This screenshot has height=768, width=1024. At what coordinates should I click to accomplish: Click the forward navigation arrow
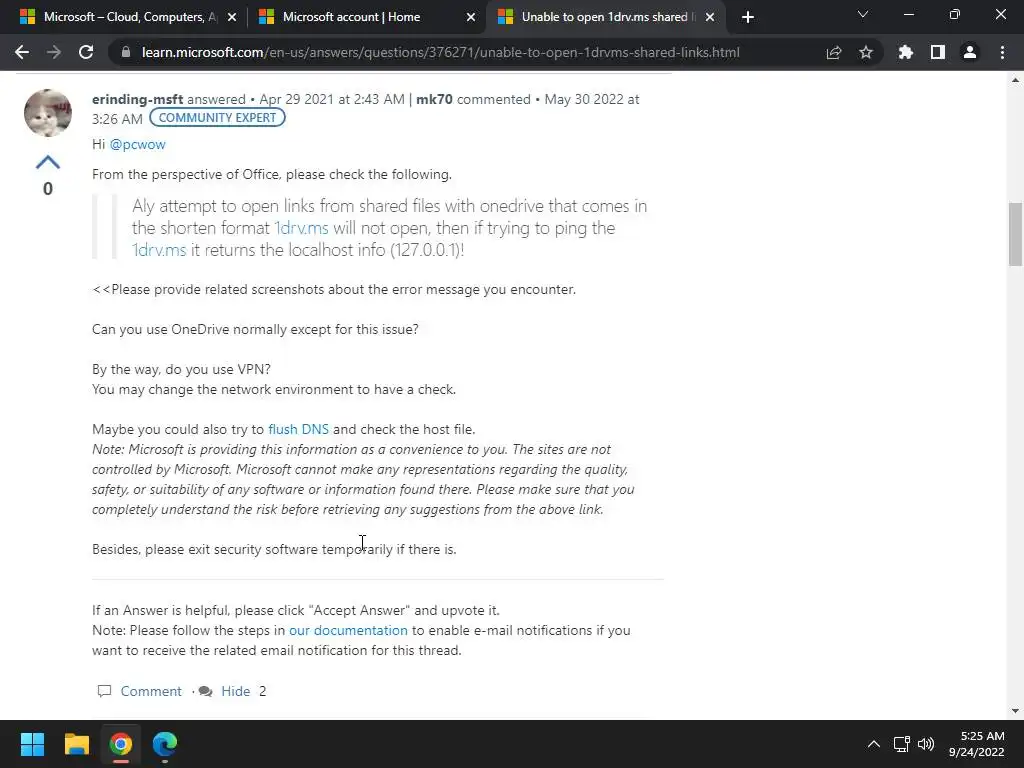(54, 52)
